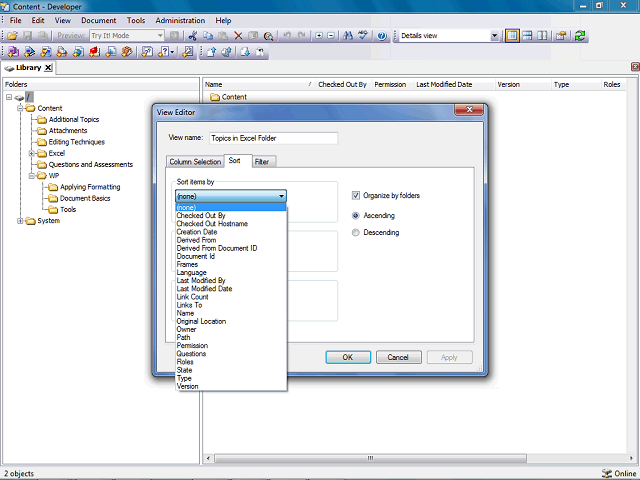Collapse the Content folder in tree
The height and width of the screenshot is (480, 640).
point(20,108)
